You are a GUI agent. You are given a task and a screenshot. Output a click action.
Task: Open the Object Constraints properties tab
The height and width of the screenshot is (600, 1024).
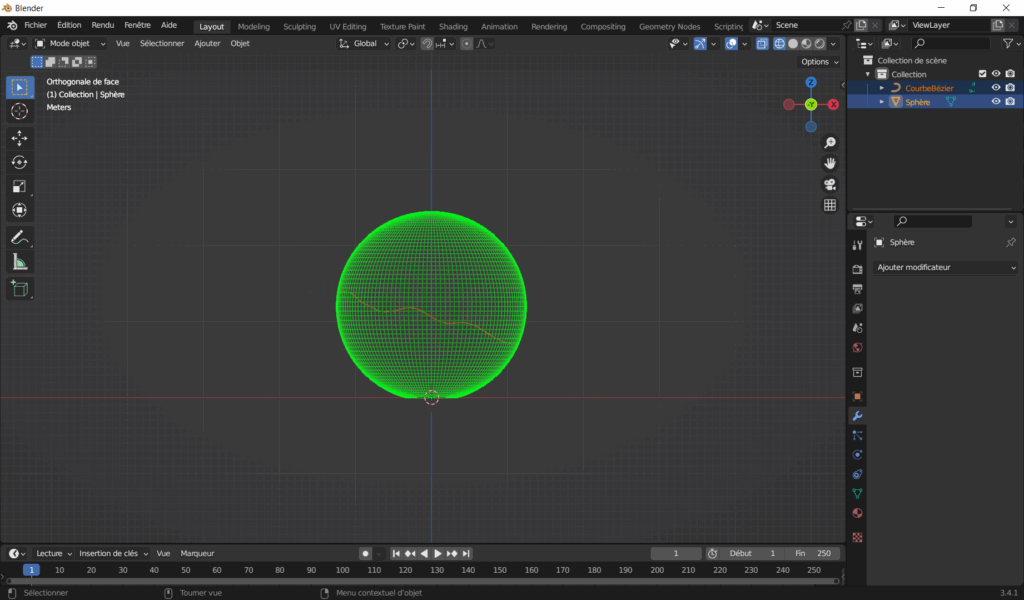pos(857,474)
